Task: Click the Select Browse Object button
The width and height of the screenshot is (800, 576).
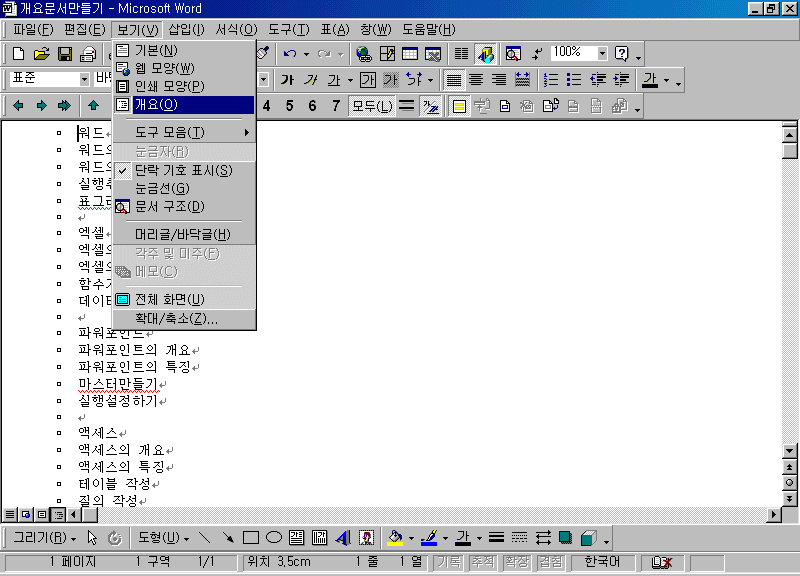Action: (x=789, y=483)
